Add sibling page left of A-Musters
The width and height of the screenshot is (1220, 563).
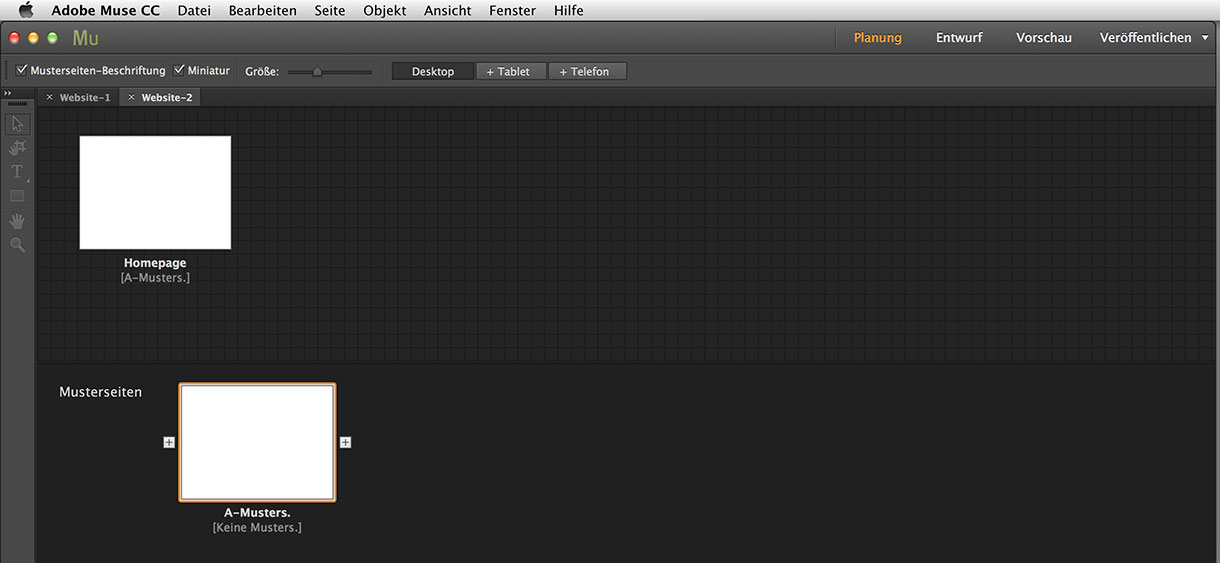pos(169,442)
